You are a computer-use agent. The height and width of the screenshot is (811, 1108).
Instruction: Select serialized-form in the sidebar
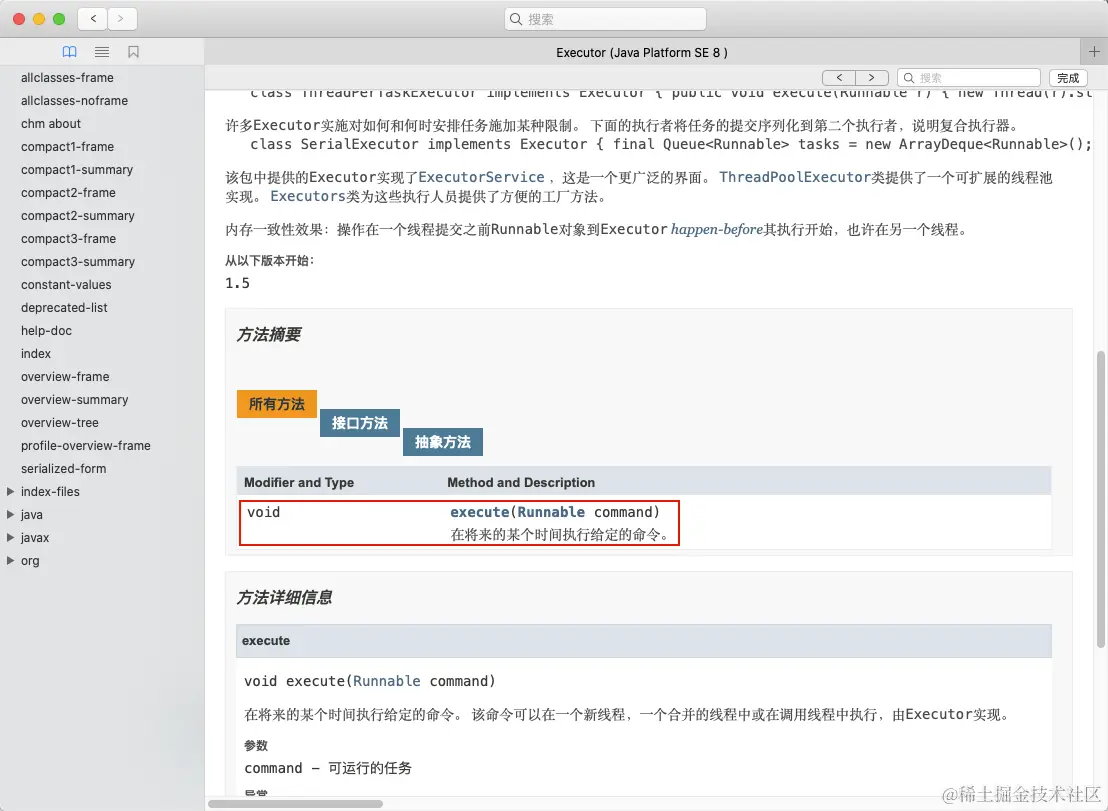(x=64, y=468)
